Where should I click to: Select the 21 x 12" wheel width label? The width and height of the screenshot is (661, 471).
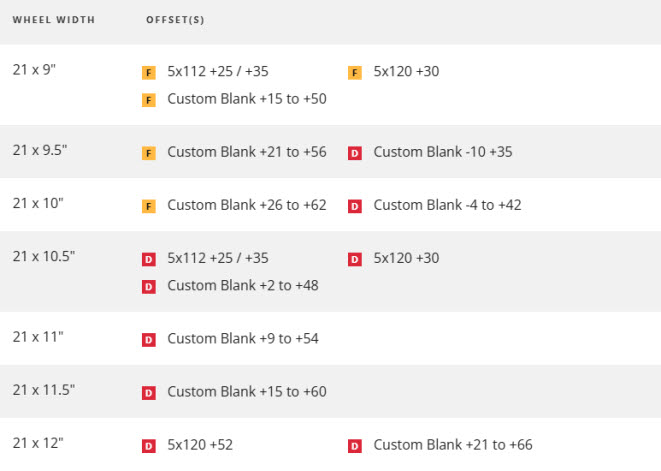pos(38,442)
